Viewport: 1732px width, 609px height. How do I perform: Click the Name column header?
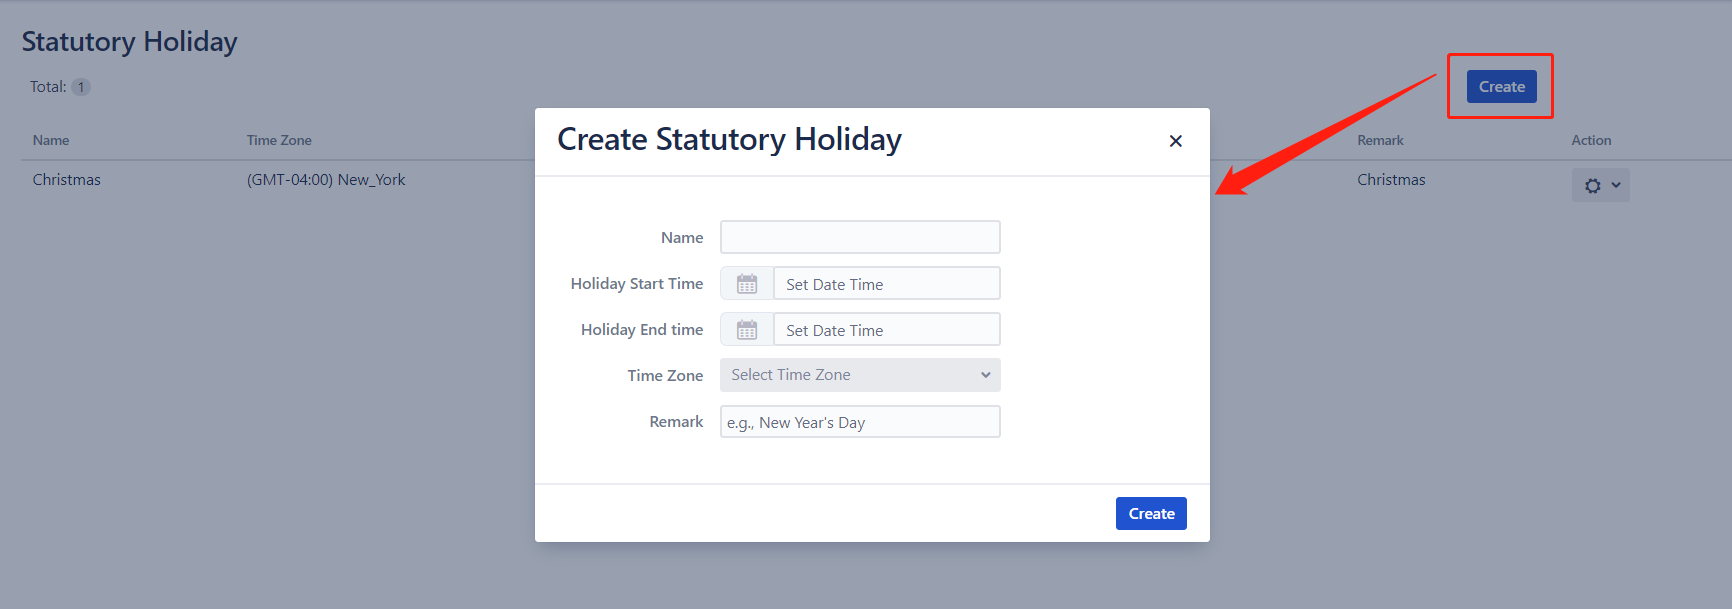[51, 140]
